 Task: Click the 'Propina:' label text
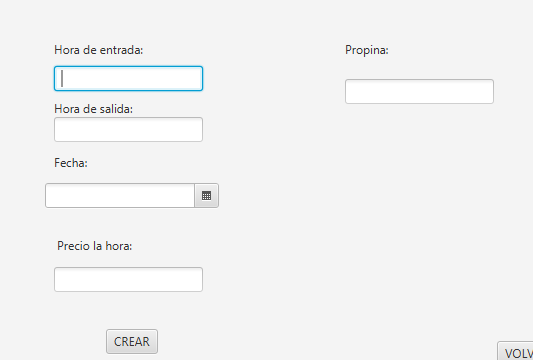pos(367,50)
